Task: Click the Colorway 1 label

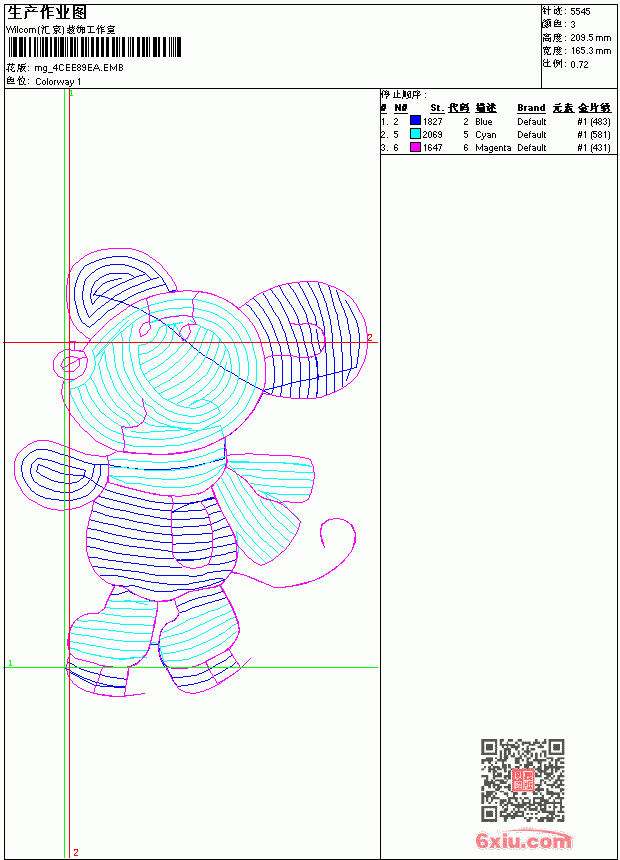Action: click(x=58, y=82)
